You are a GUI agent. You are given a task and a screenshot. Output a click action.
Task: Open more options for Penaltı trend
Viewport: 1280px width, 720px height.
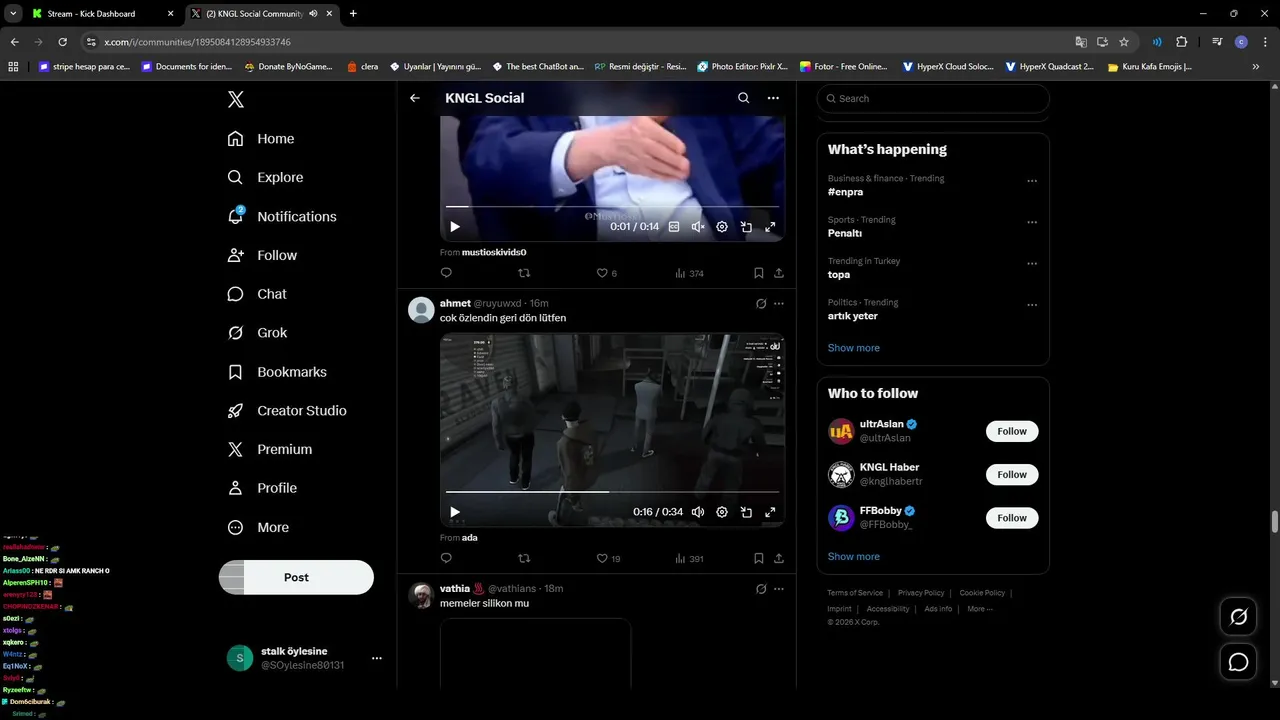click(1032, 223)
